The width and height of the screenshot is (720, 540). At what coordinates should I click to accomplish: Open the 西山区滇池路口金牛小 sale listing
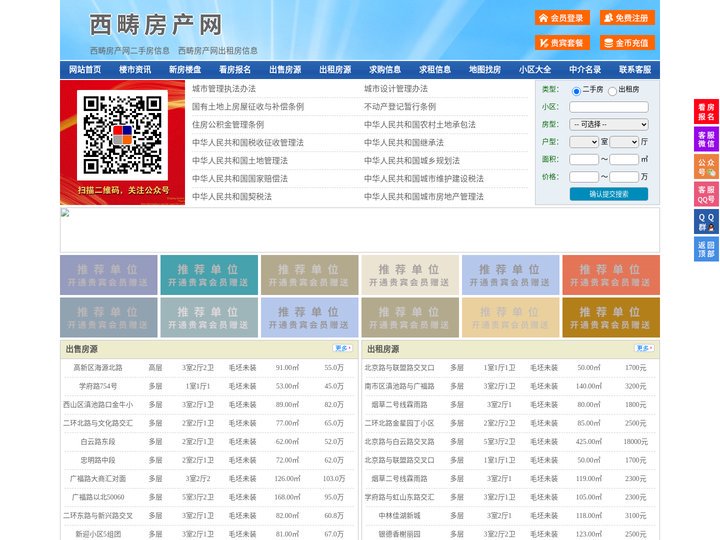pyautogui.click(x=98, y=405)
